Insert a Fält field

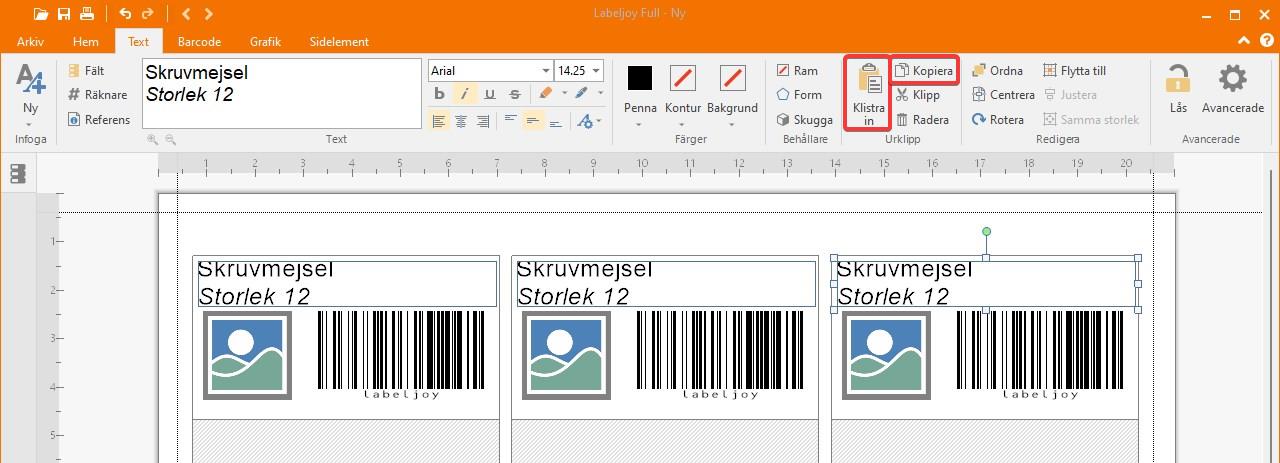pos(86,71)
